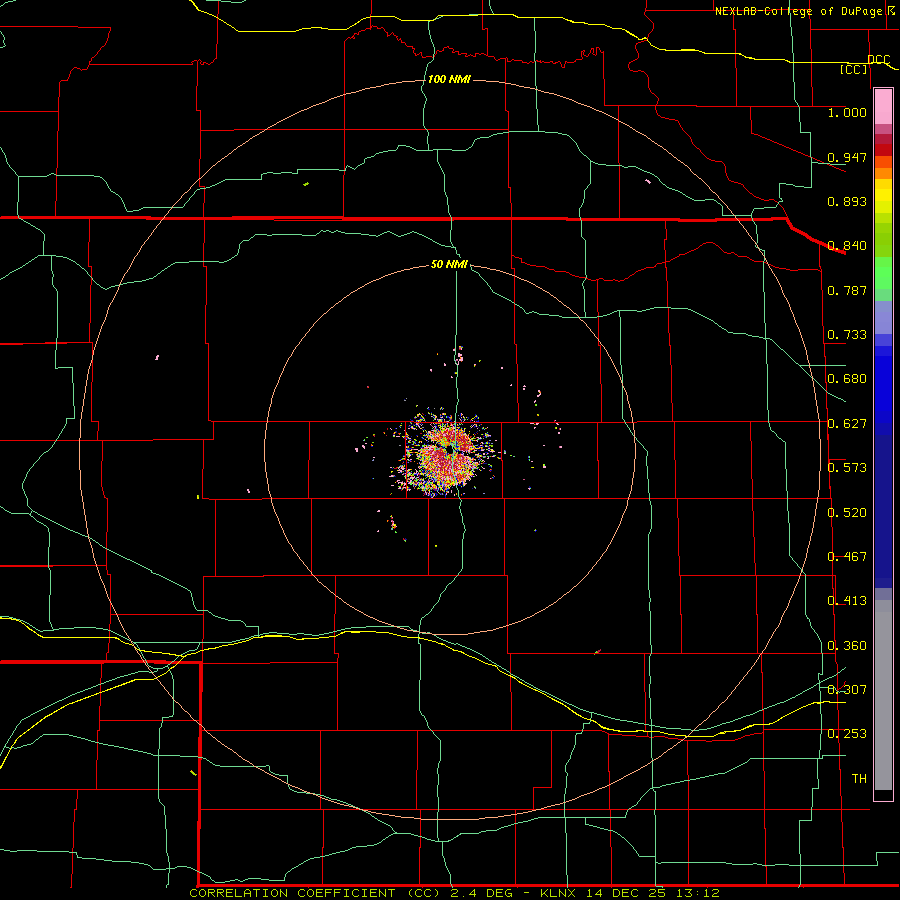Viewport: 900px width, 900px height.
Task: Click the 100 NMI range ring label
Action: point(449,79)
